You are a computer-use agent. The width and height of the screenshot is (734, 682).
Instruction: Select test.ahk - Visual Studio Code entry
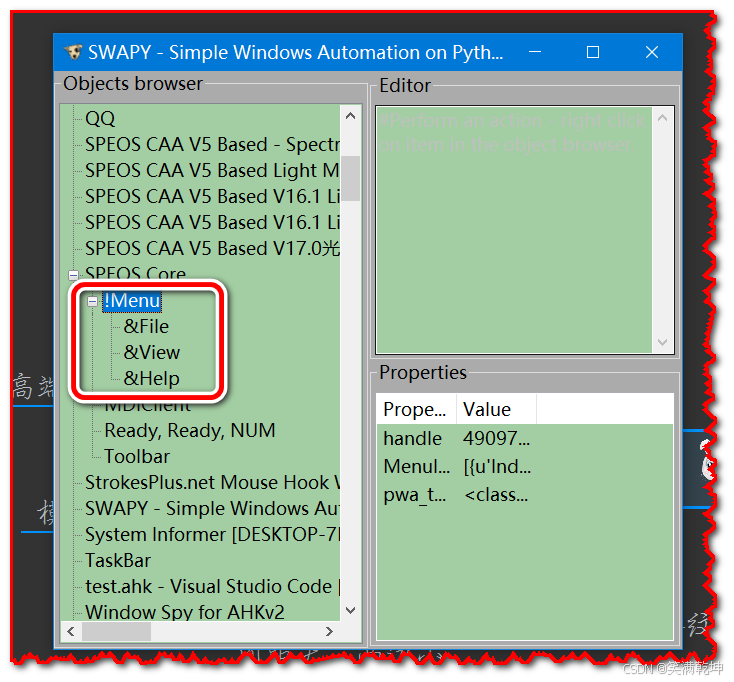pyautogui.click(x=212, y=587)
